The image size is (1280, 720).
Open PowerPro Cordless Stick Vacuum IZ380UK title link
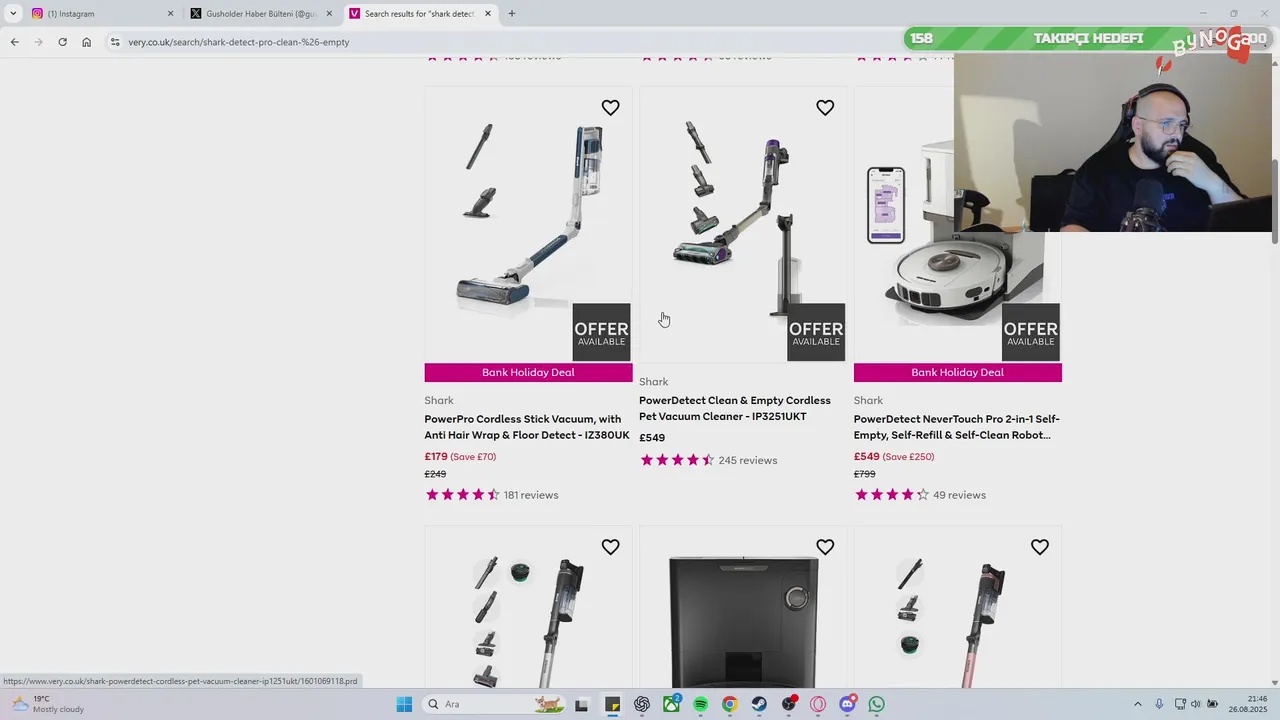point(527,427)
